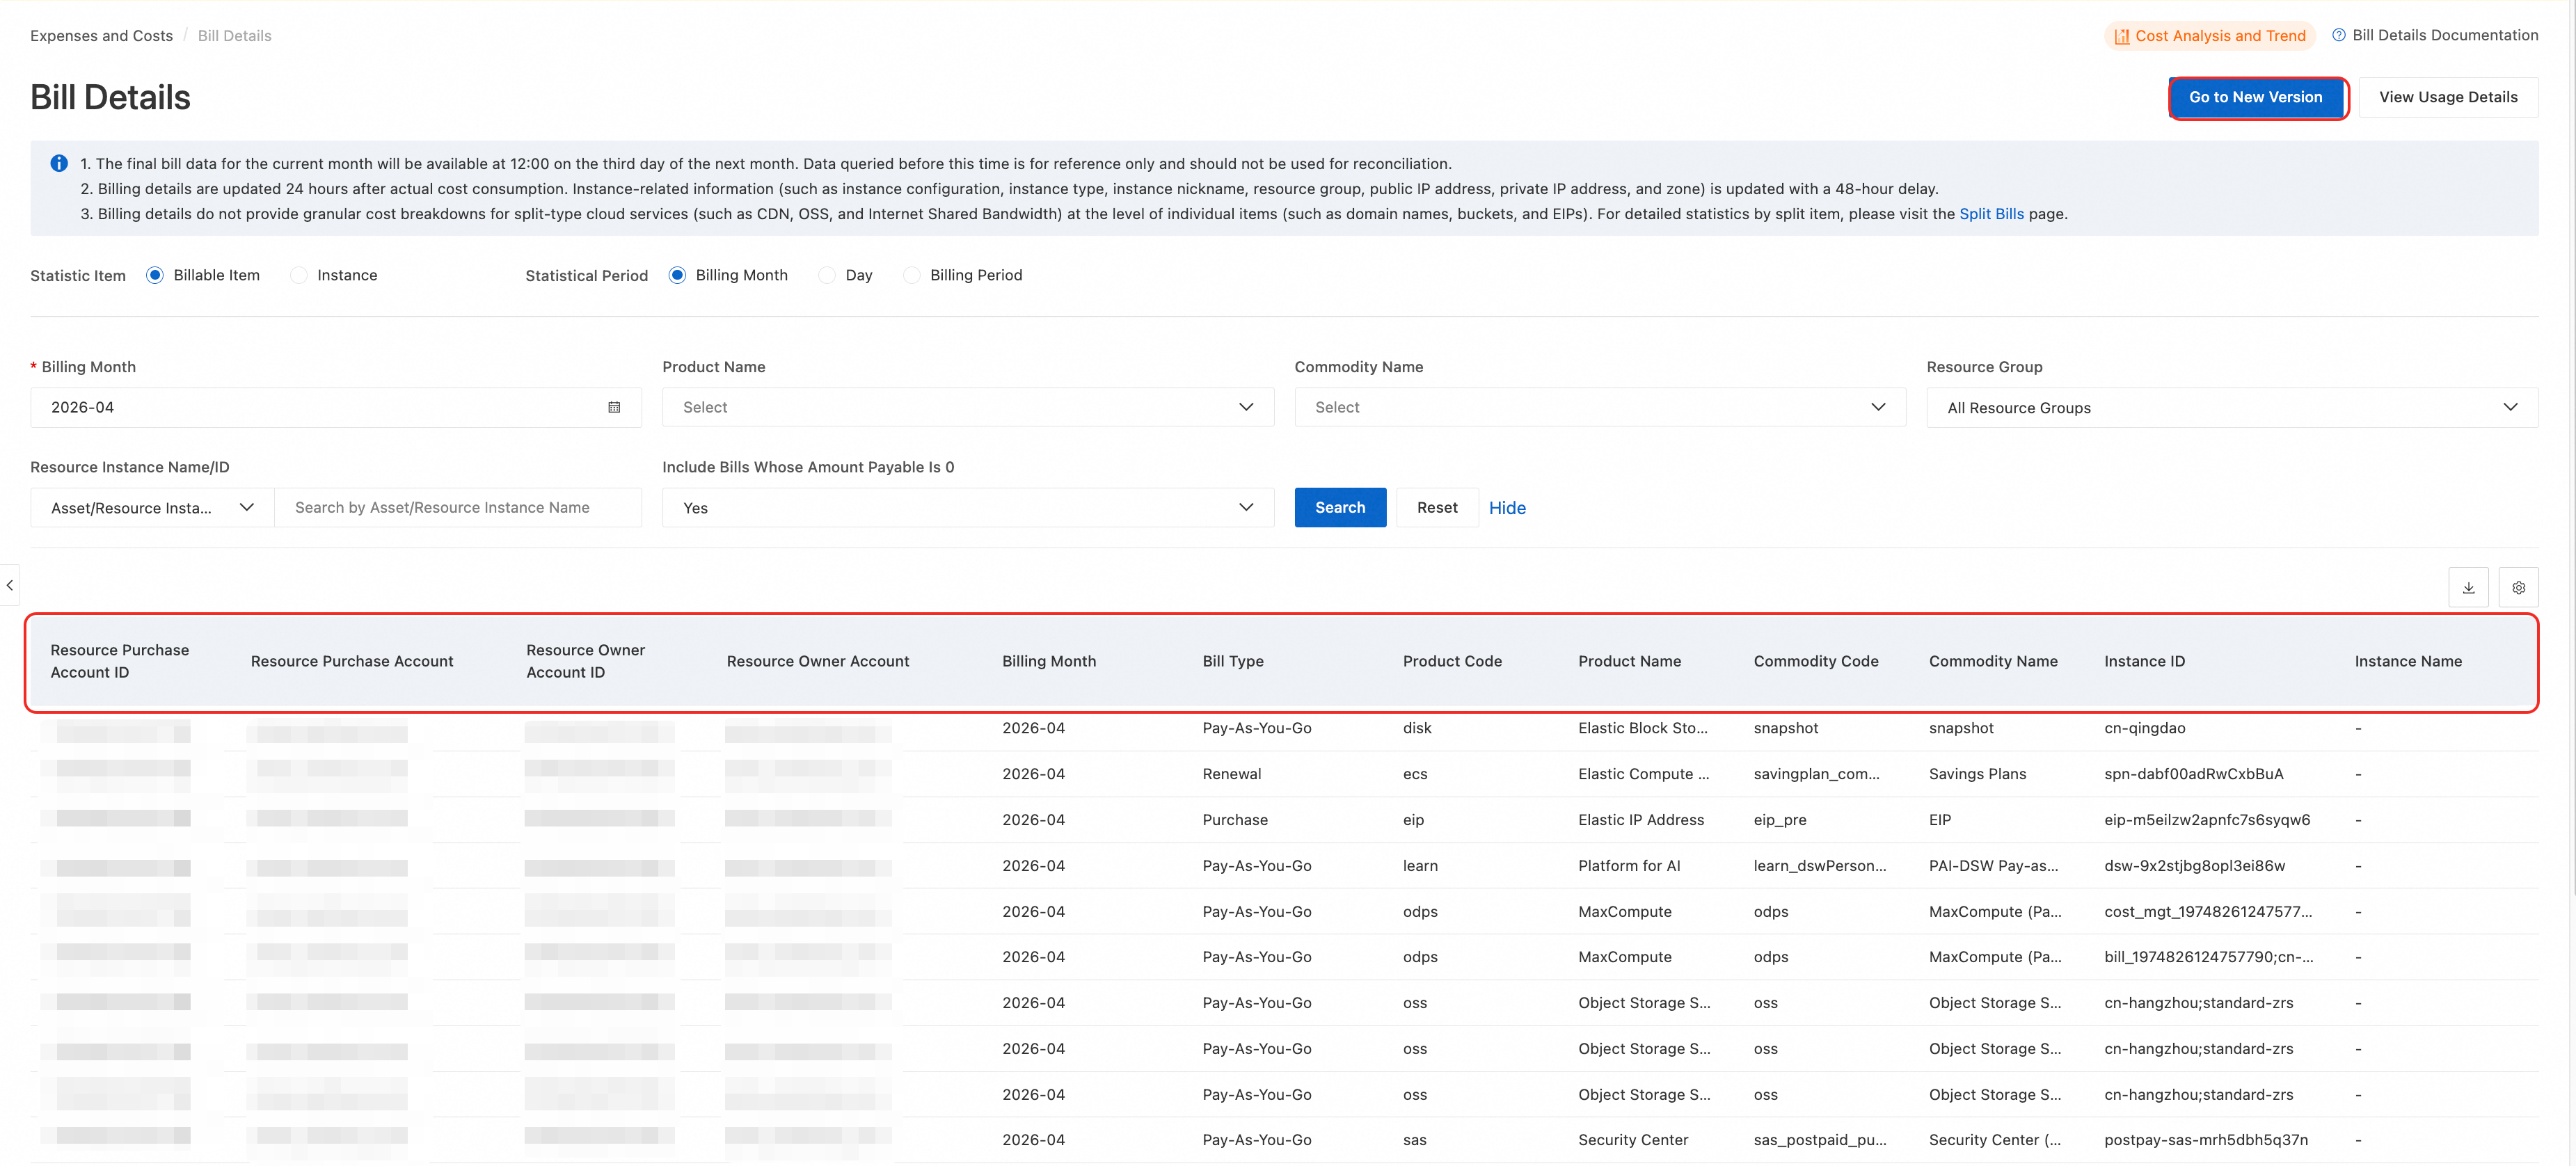Select Billing Month statistical period radio
The height and width of the screenshot is (1166, 2576).
677,275
